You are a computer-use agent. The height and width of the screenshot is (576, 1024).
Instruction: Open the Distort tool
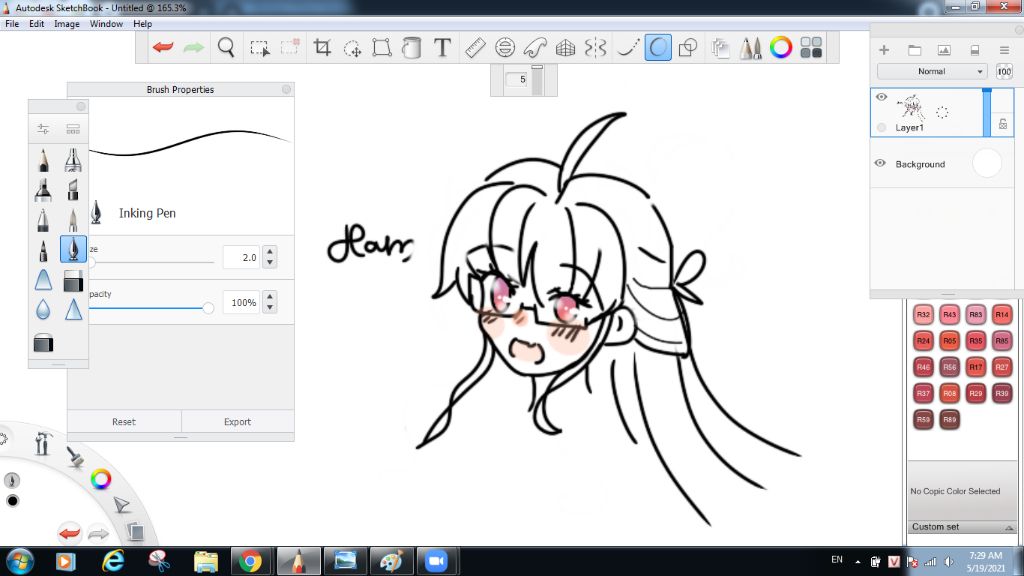[x=381, y=48]
